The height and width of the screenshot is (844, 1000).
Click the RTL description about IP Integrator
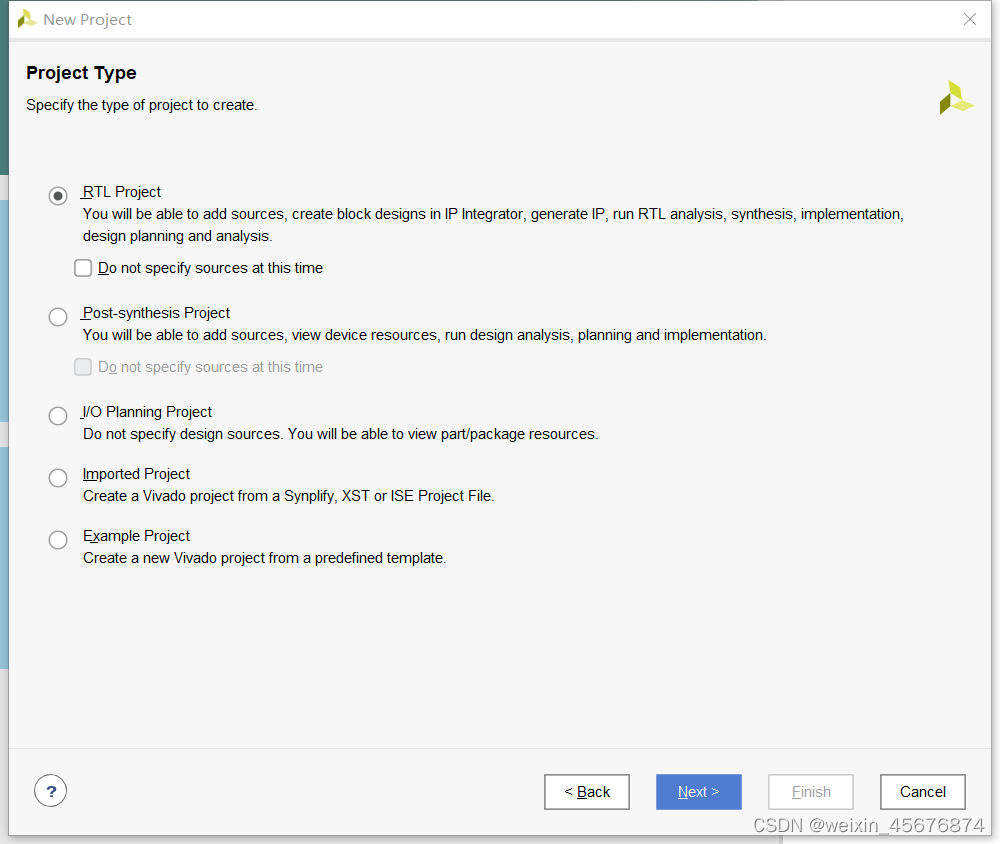(x=493, y=225)
